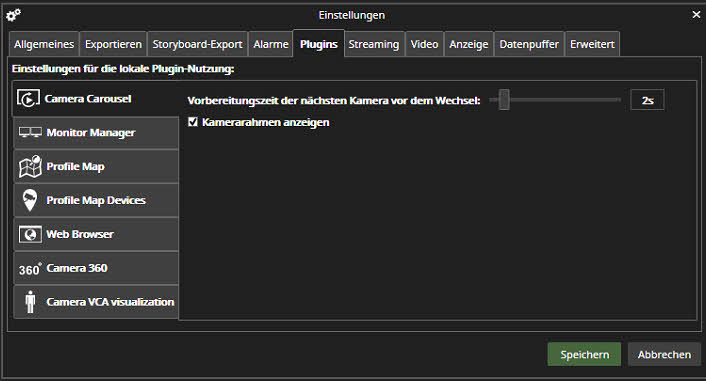Close the Einstellungen dialog
The width and height of the screenshot is (706, 381).
[x=696, y=15]
